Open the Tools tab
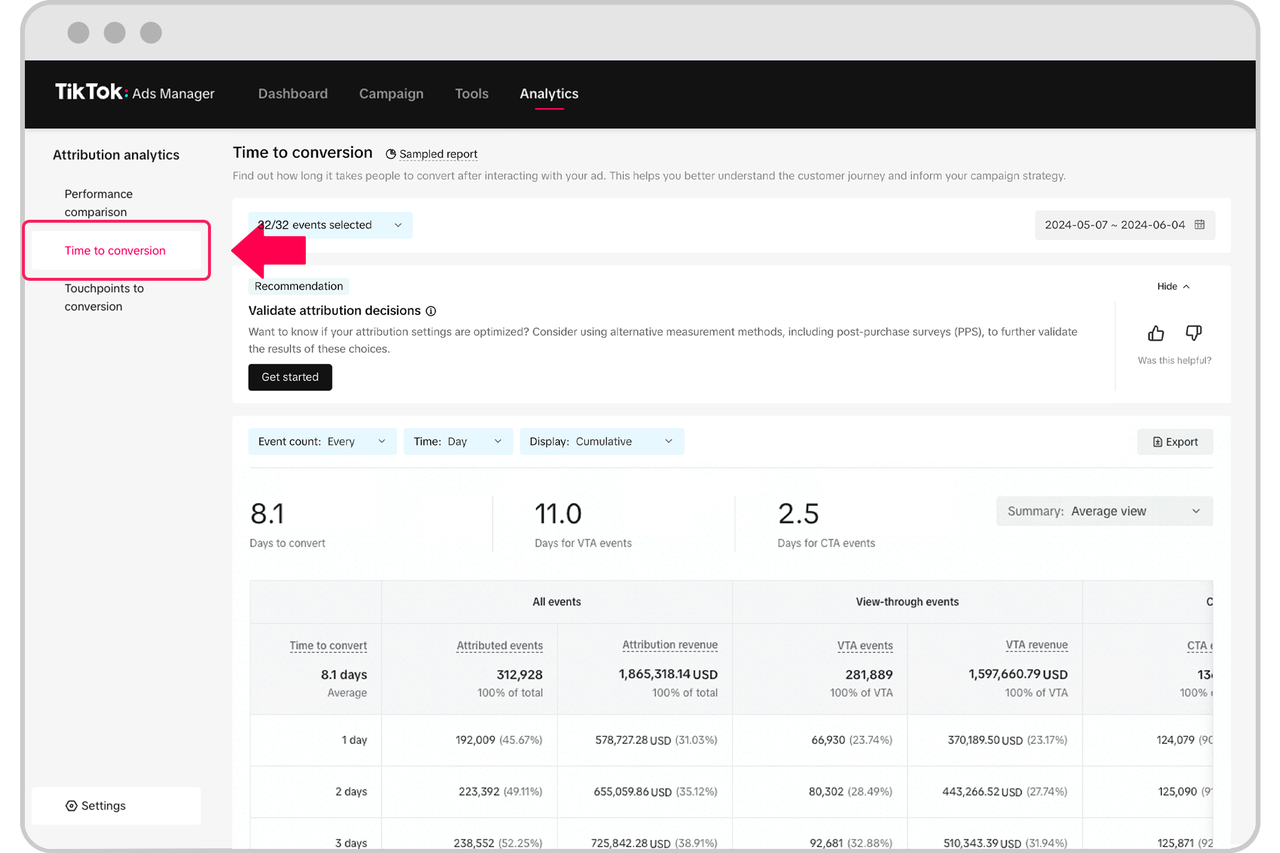This screenshot has width=1280, height=853. click(x=472, y=93)
